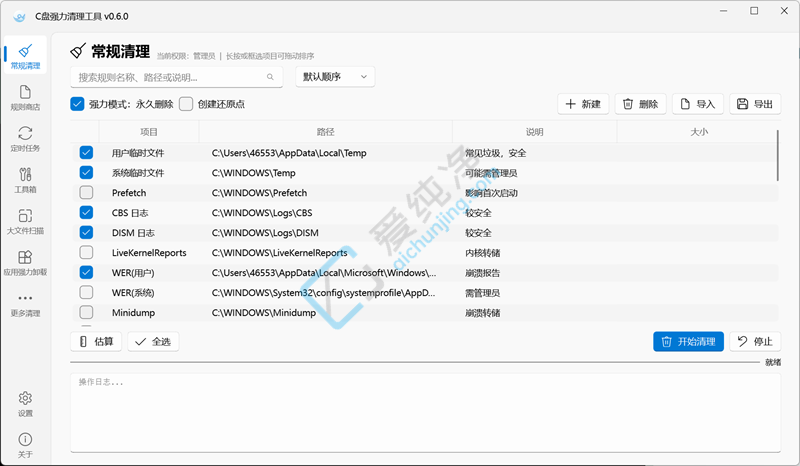Image resolution: width=800 pixels, height=466 pixels.
Task: Open 大文件扫描 from the sidebar
Action: tap(25, 222)
